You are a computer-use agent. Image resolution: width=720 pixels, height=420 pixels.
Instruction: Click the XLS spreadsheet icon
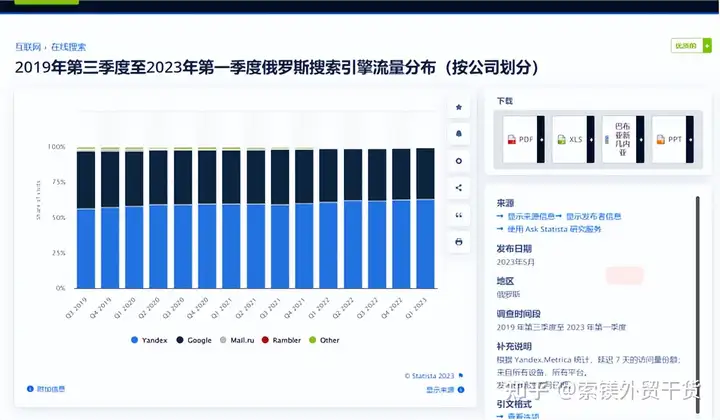tap(561, 140)
